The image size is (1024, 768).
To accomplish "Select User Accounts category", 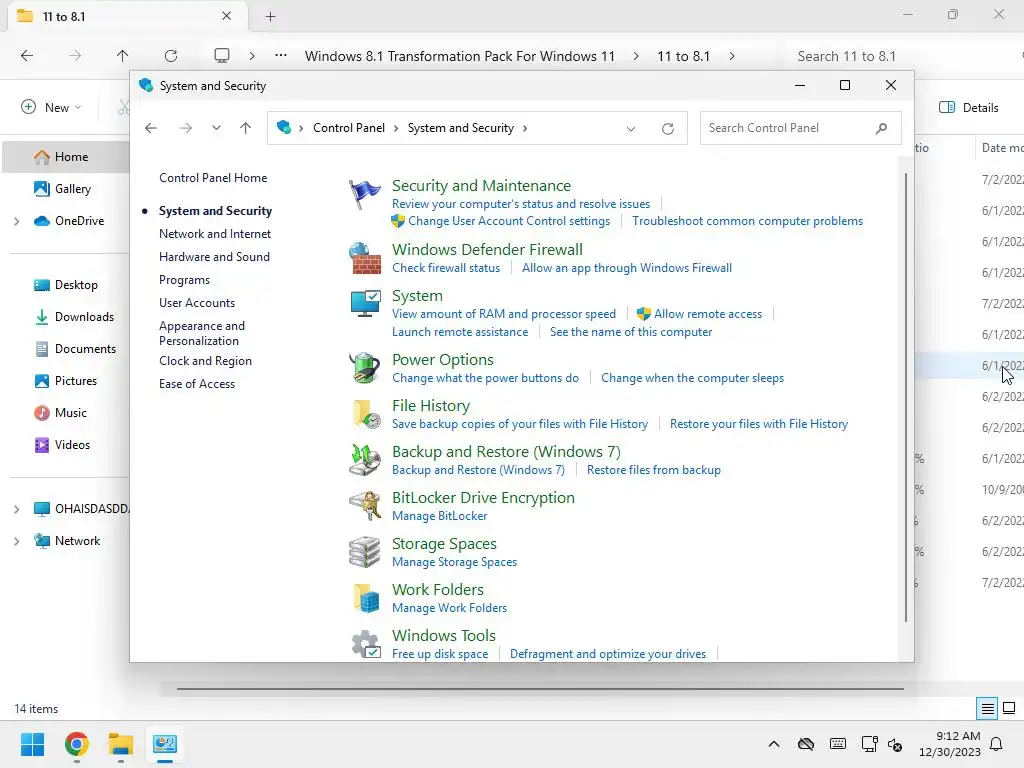I will coord(197,302).
